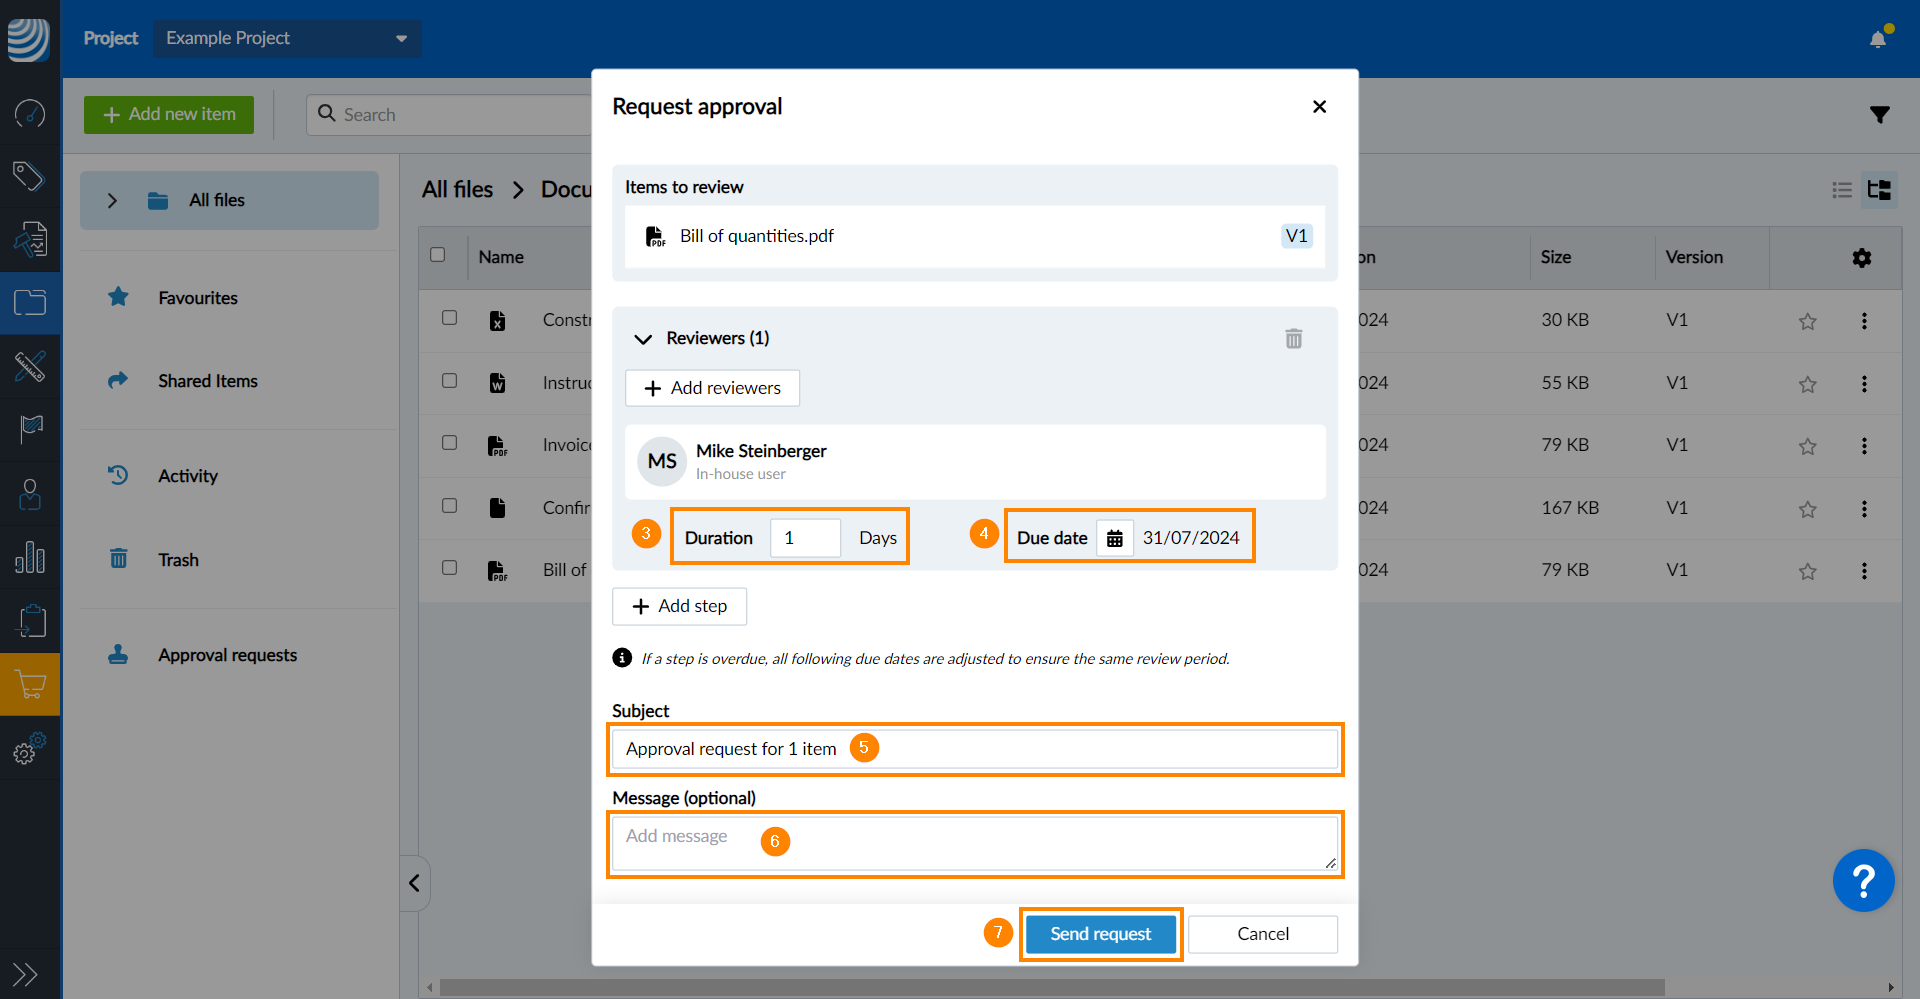Click the Add reviewers button
Image resolution: width=1920 pixels, height=999 pixels.
(x=712, y=388)
